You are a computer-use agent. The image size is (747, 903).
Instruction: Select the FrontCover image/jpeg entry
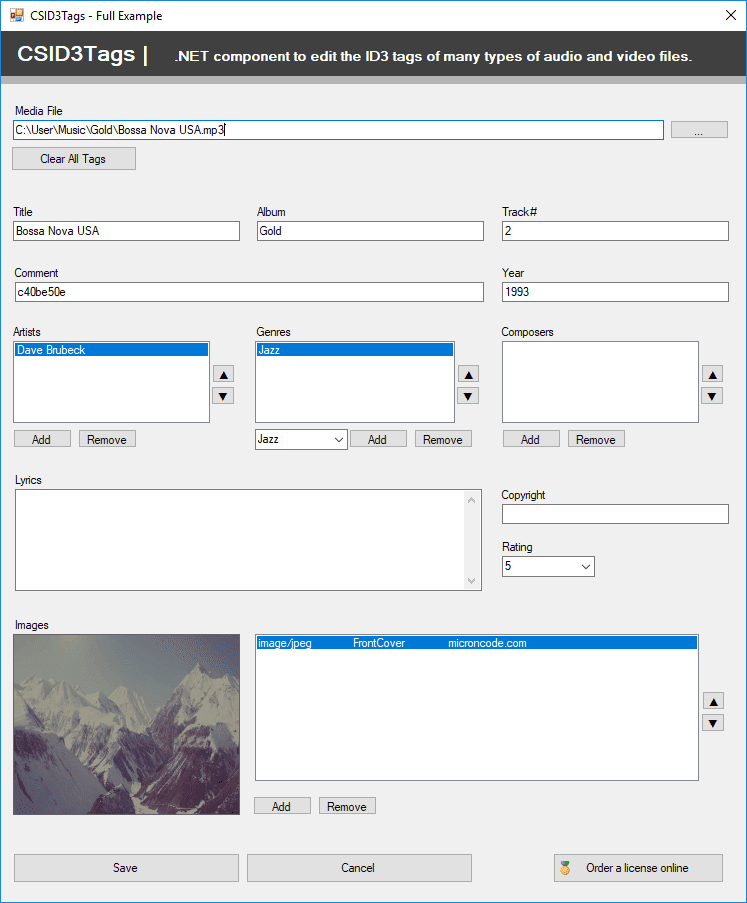[x=475, y=643]
